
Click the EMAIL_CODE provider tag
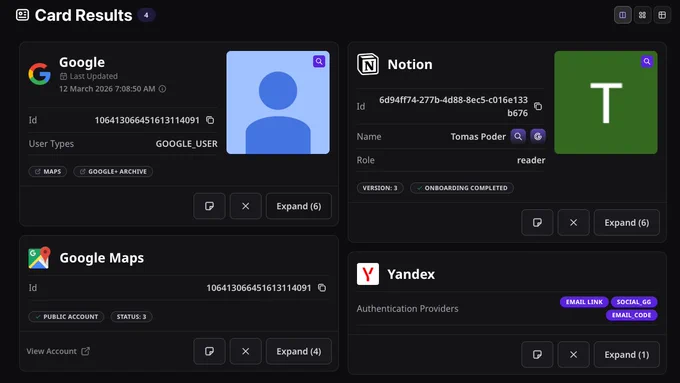click(x=631, y=315)
